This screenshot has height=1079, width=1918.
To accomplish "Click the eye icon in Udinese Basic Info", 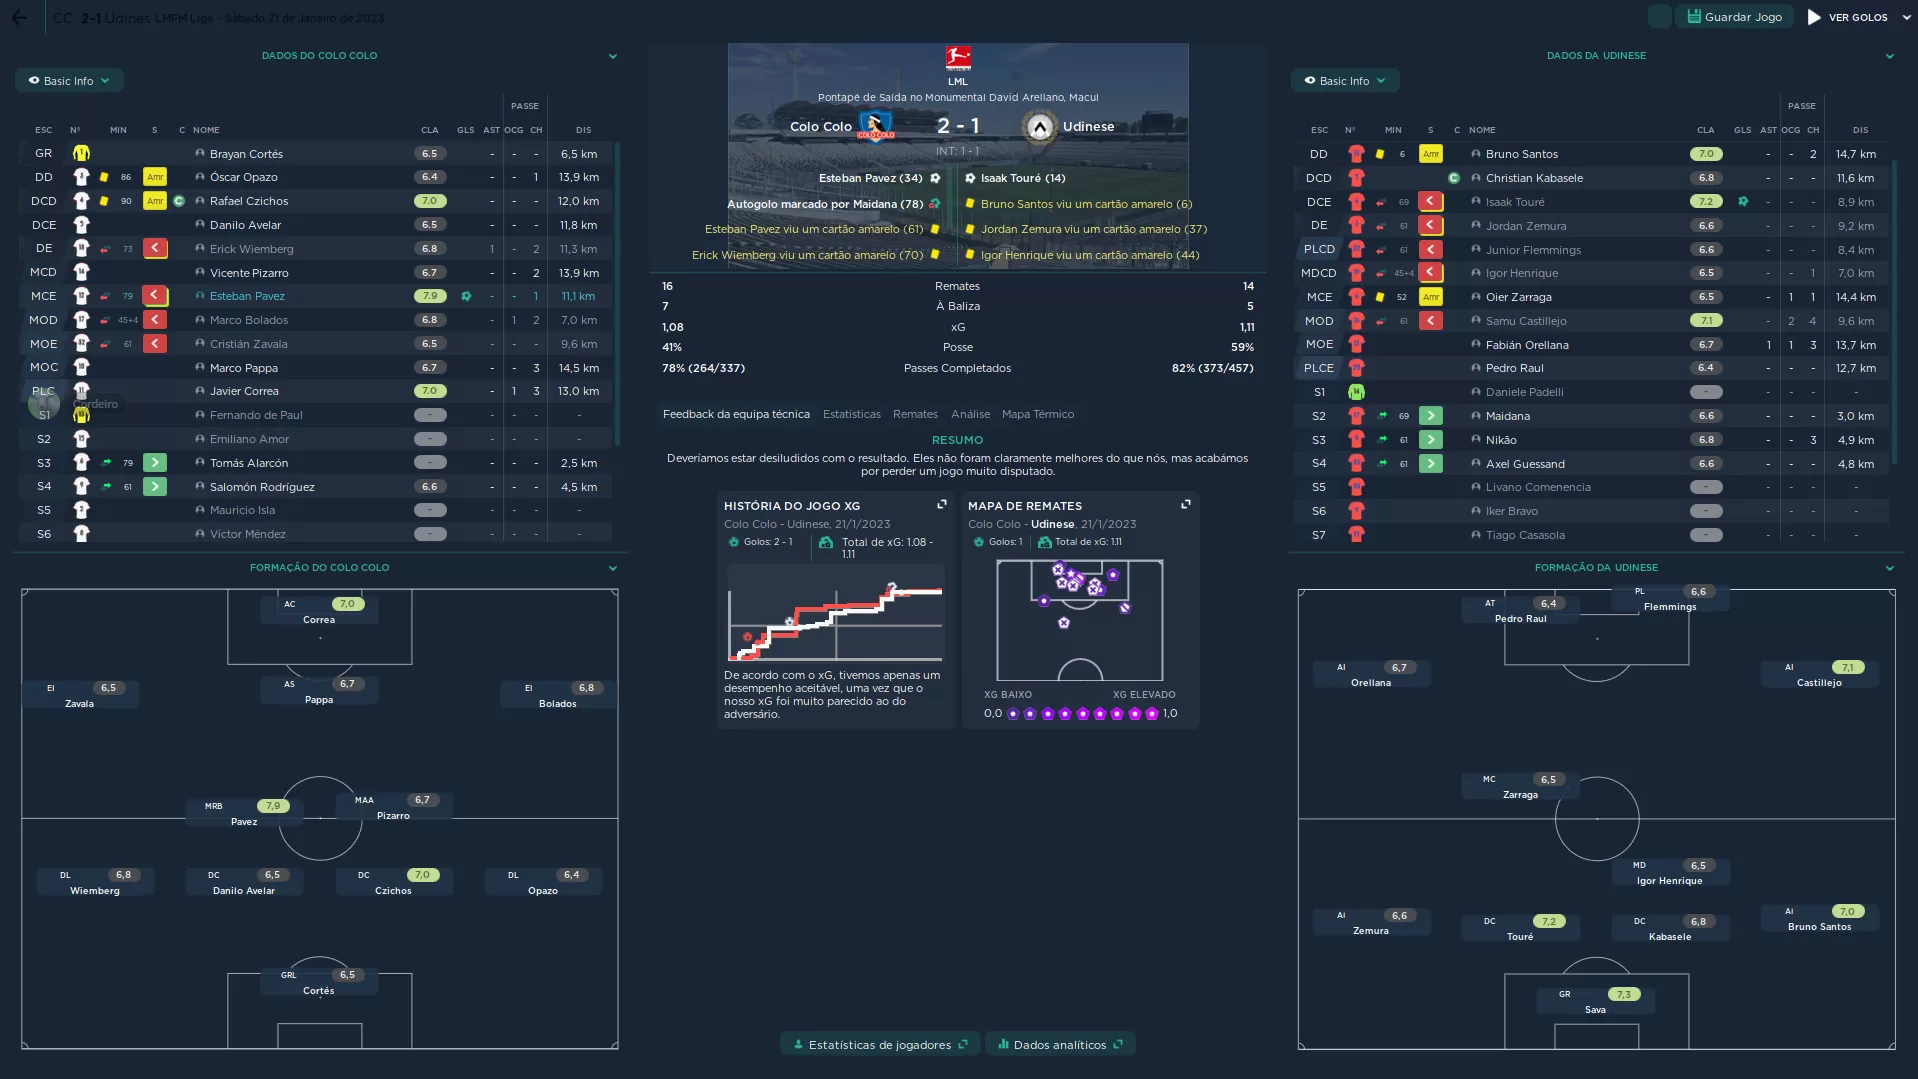I will coord(1310,81).
